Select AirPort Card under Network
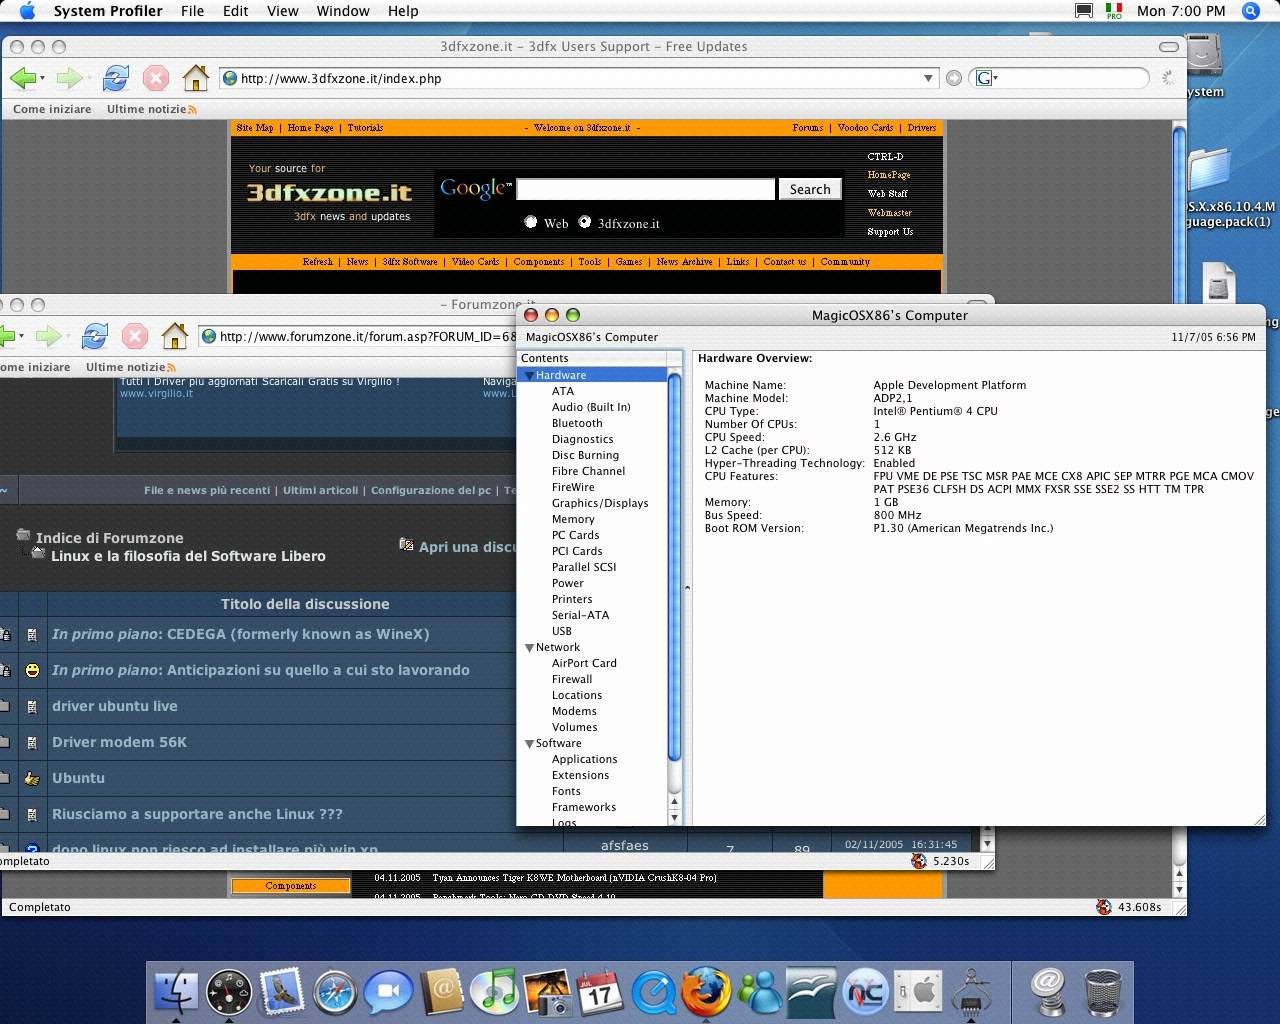The height and width of the screenshot is (1024, 1280). (584, 663)
